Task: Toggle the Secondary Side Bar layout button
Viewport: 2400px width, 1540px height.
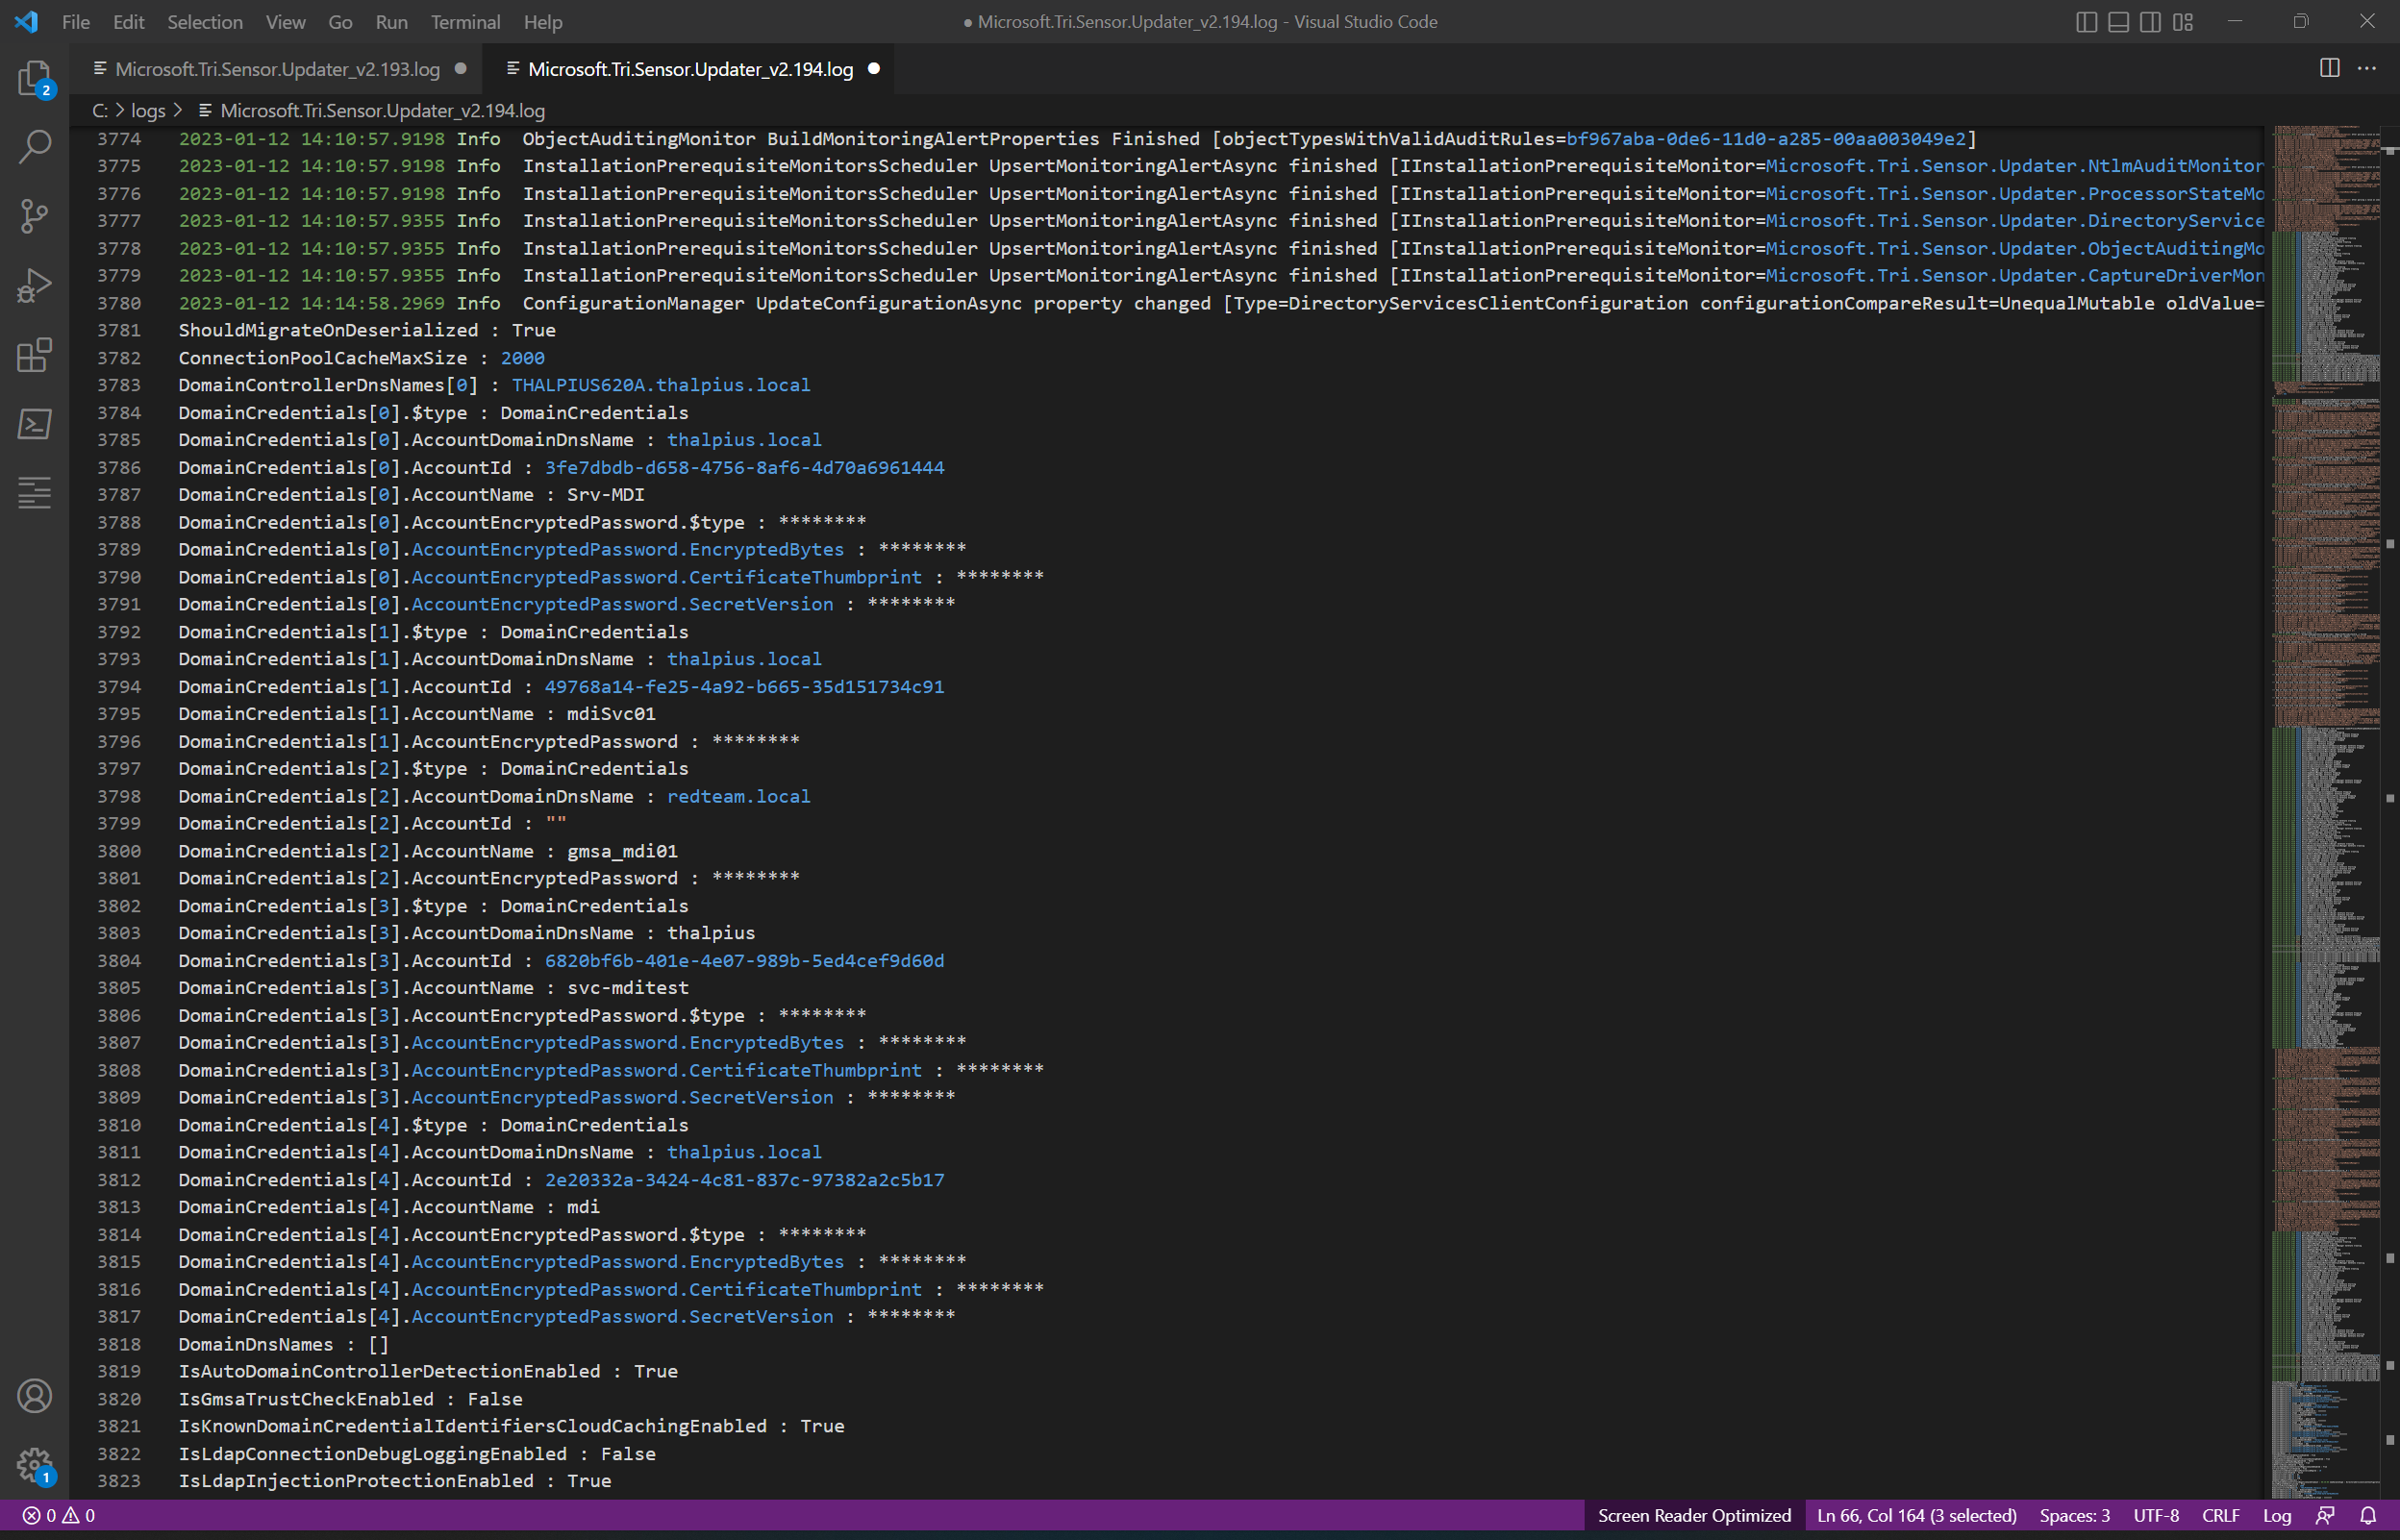Action: [2150, 22]
